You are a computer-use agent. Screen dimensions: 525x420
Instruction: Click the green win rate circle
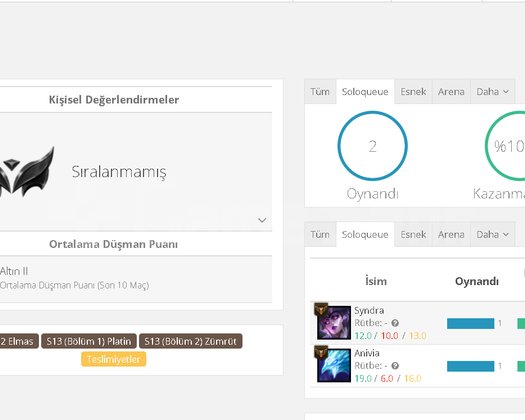point(505,146)
